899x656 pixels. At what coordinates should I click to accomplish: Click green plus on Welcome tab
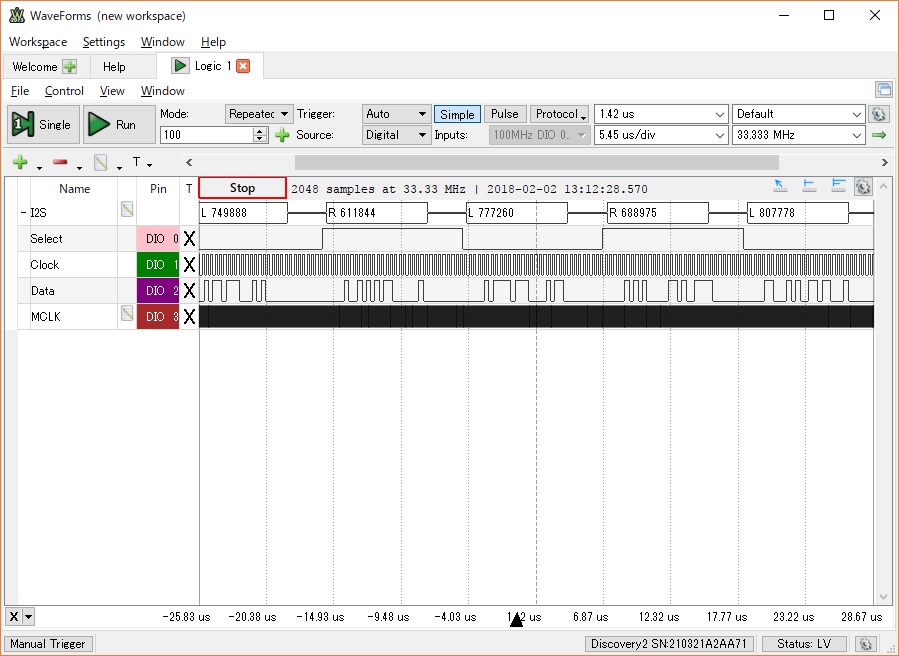point(69,67)
